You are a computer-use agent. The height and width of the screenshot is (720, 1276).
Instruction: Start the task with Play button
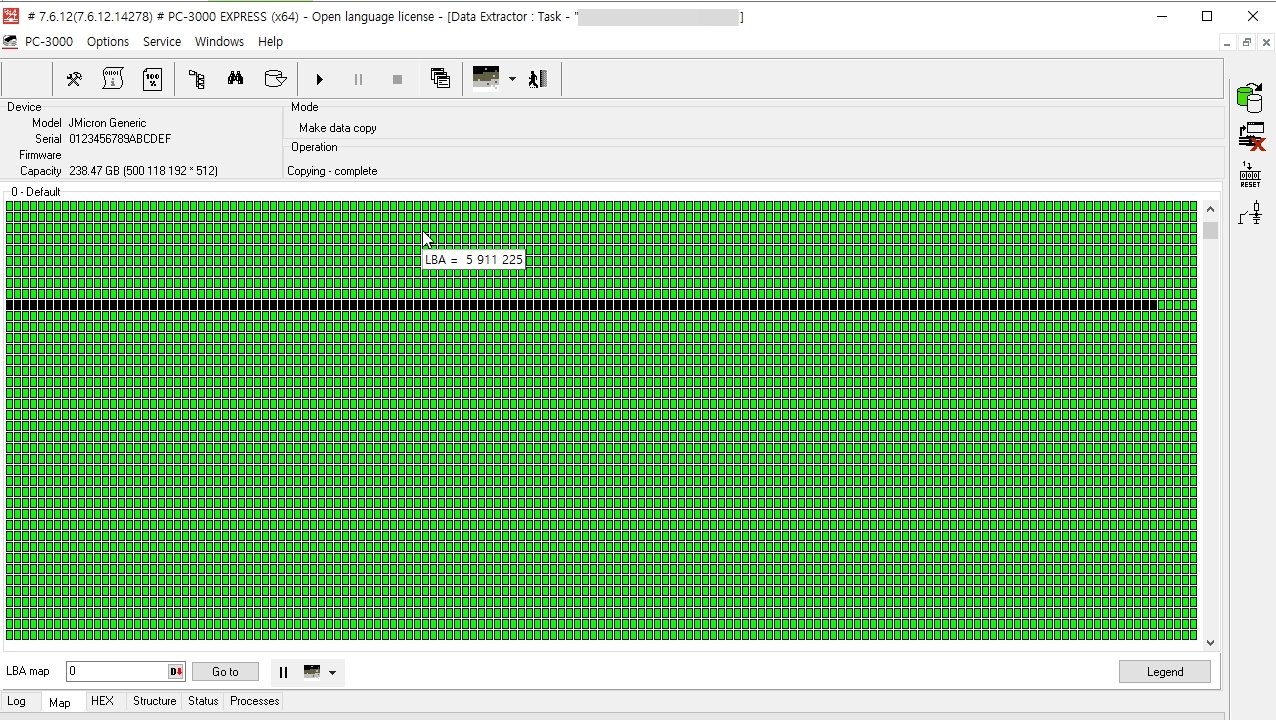pyautogui.click(x=319, y=79)
